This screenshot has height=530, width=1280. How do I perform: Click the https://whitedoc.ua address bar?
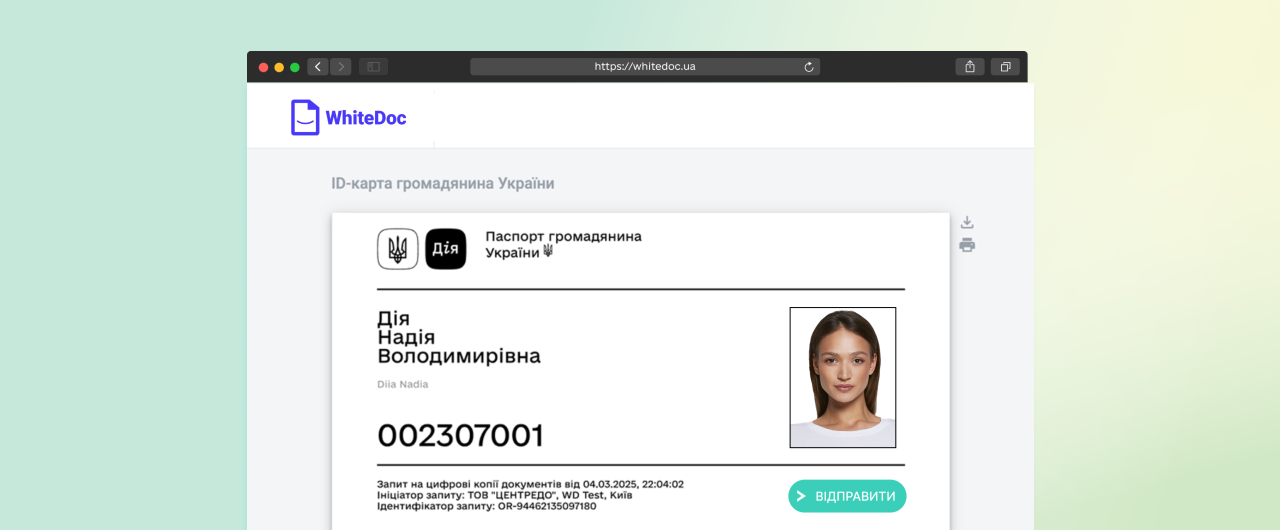pos(645,67)
